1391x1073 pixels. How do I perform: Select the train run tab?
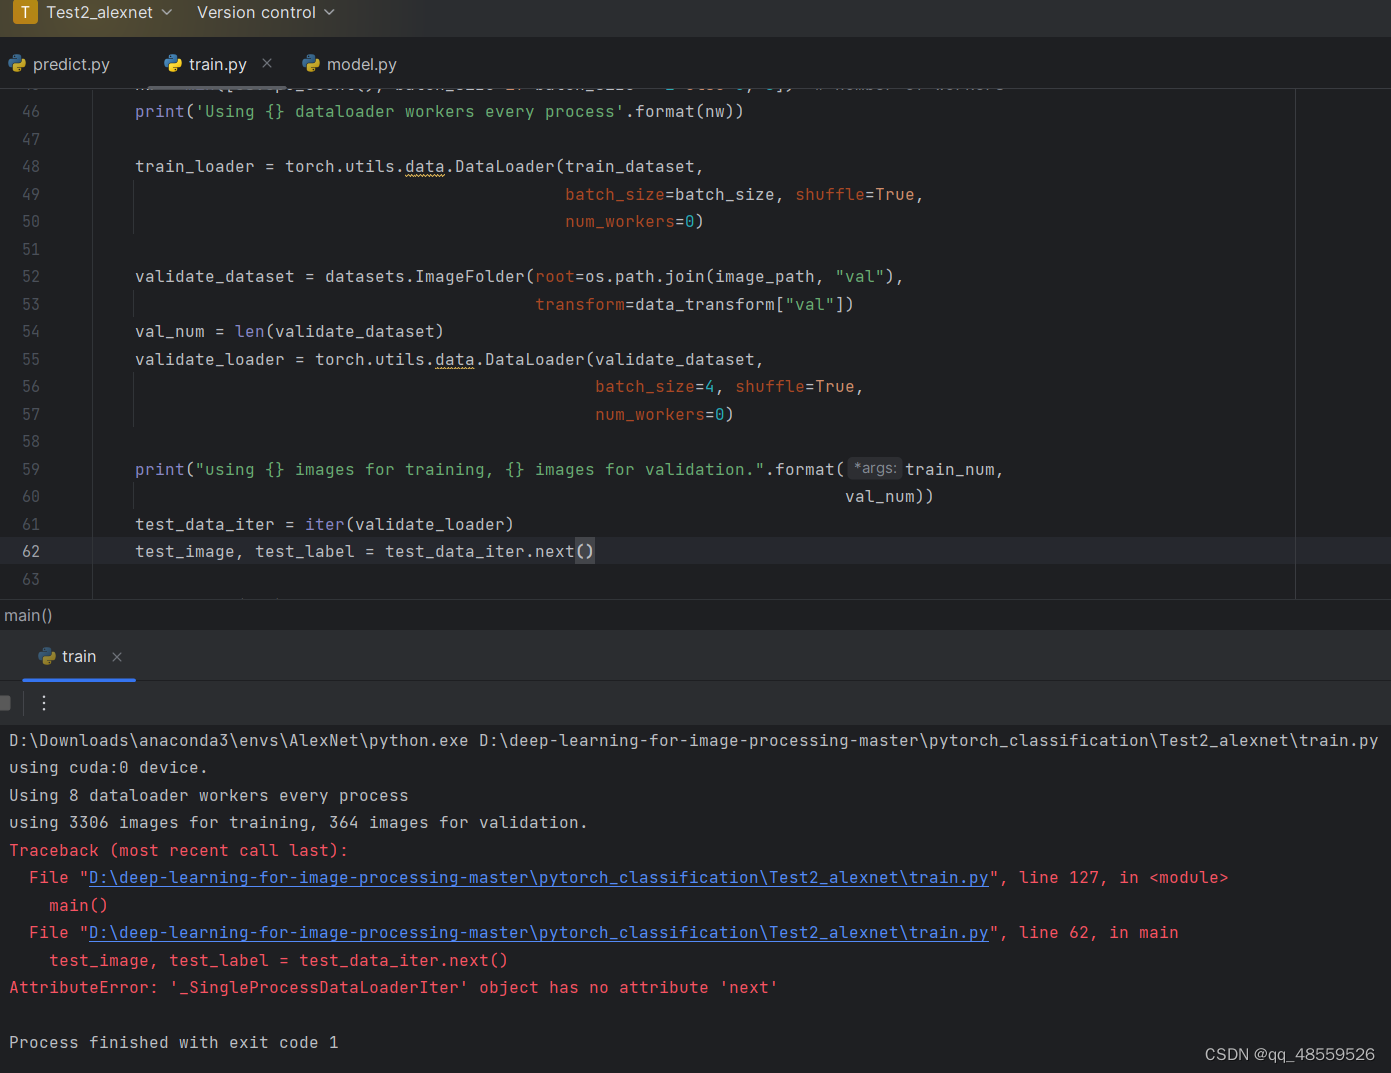coord(79,656)
